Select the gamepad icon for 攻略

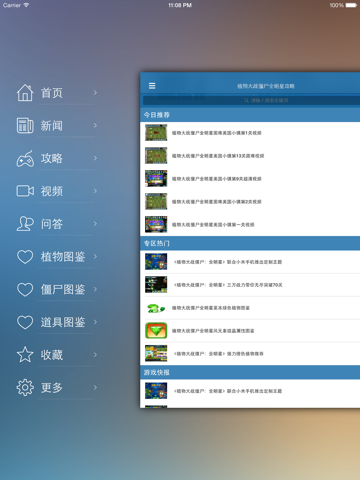[x=25, y=158]
